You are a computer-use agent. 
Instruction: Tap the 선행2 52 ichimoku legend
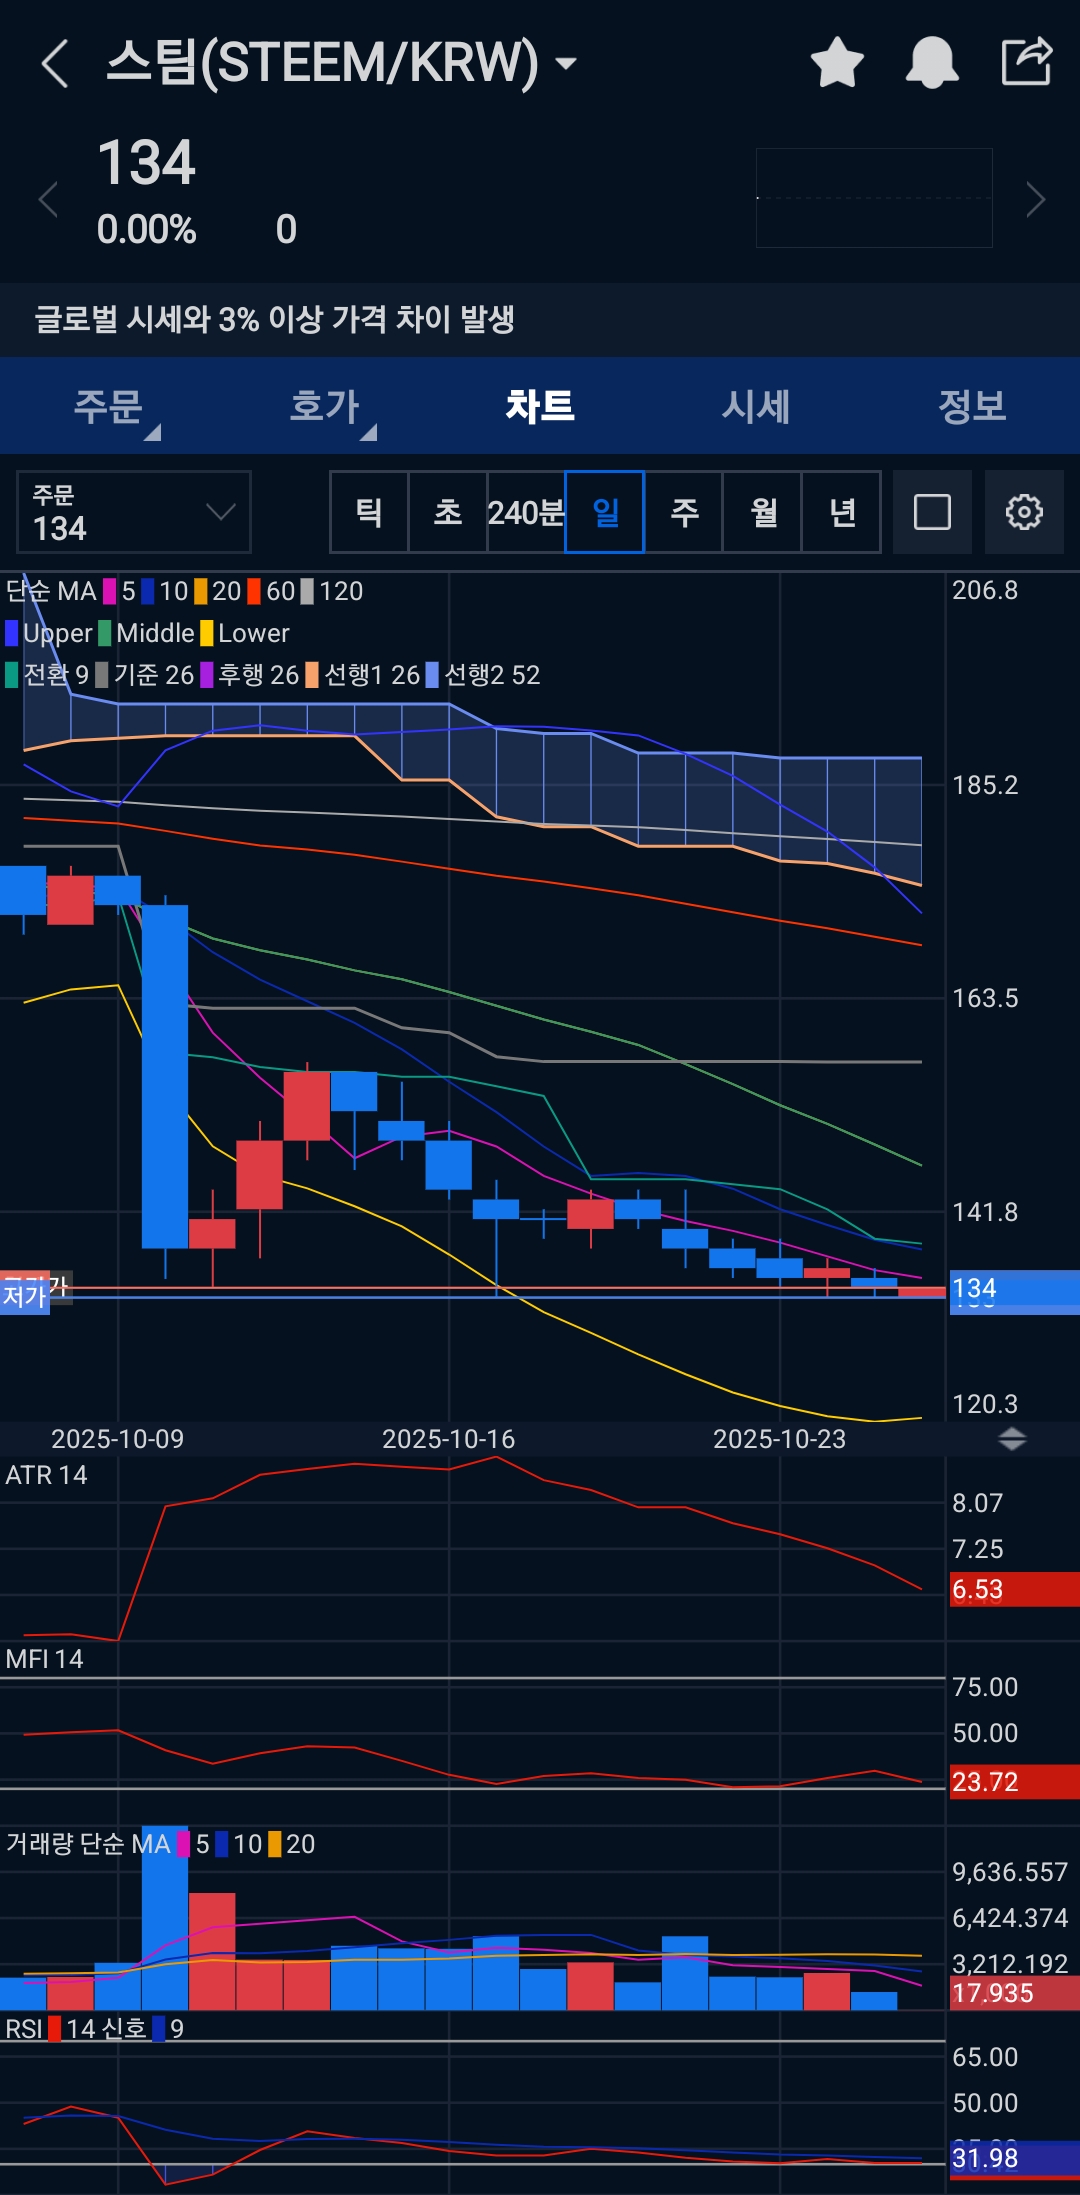483,675
